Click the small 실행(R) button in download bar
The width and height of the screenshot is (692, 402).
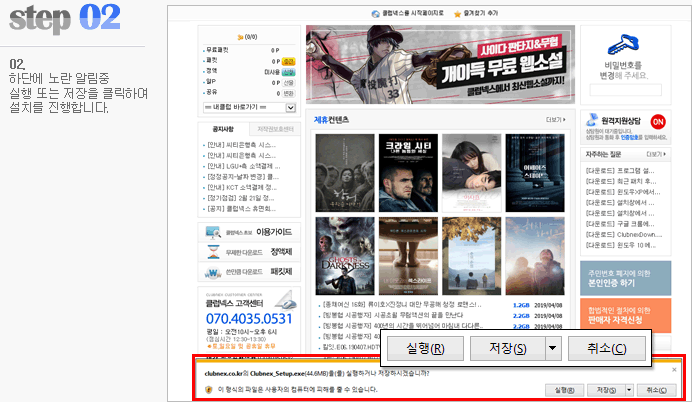(x=564, y=390)
